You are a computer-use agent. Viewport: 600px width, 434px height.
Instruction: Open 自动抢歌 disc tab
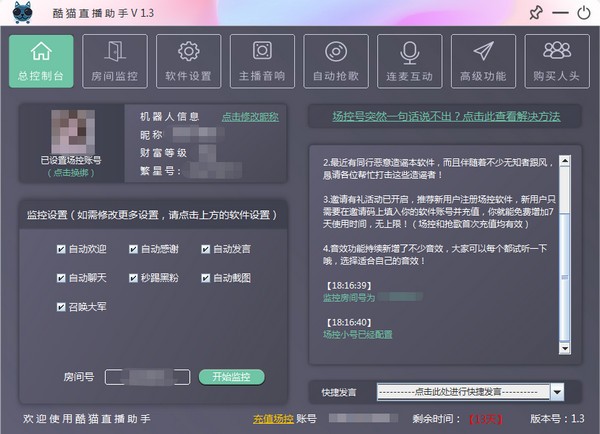336,61
